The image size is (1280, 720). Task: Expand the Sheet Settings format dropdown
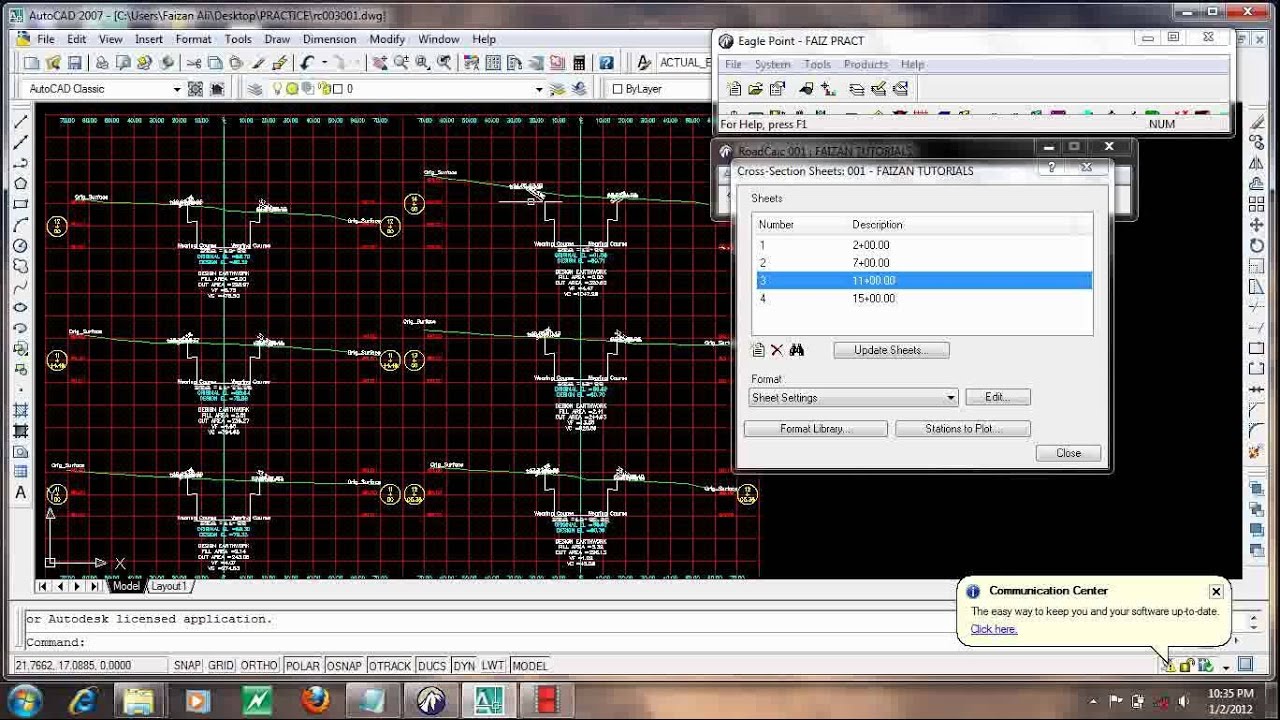[950, 398]
